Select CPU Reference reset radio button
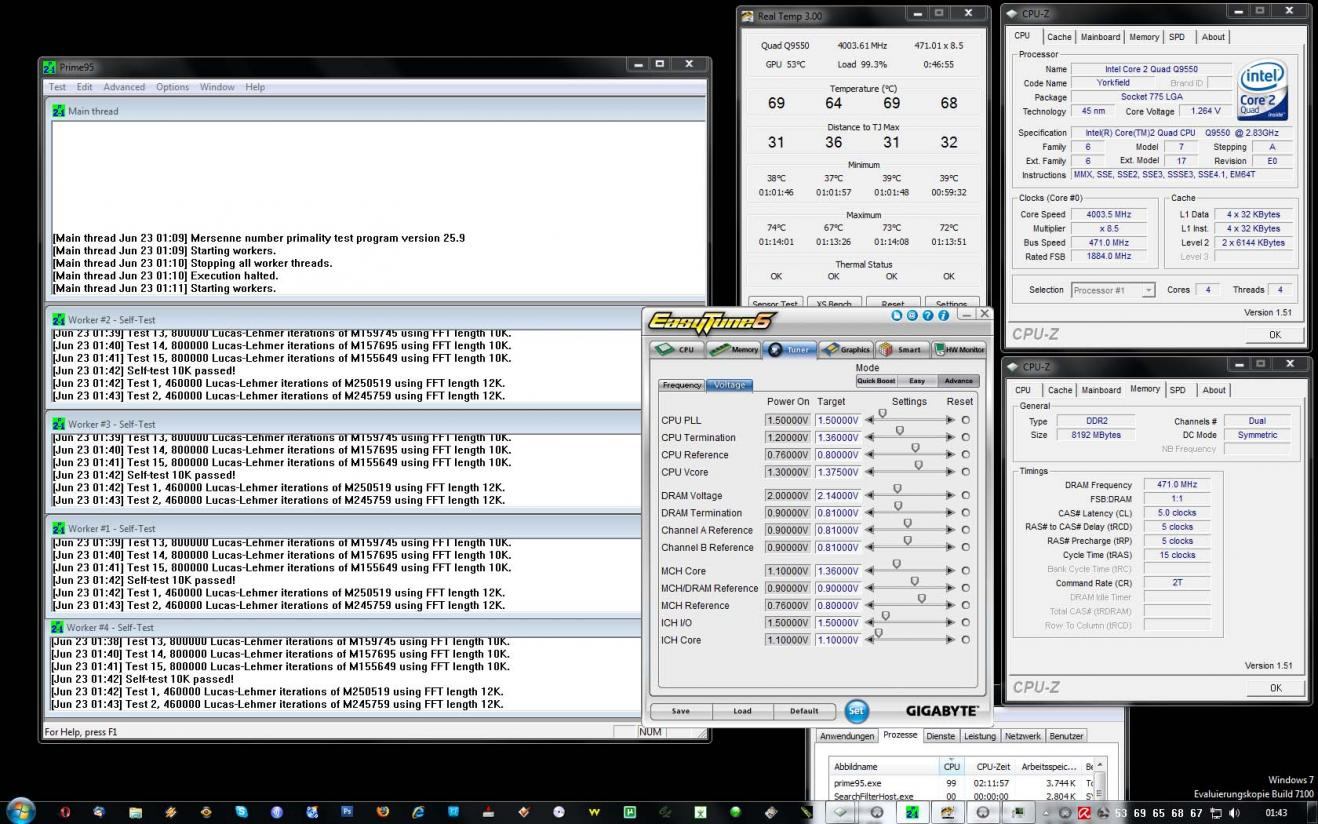This screenshot has width=1318, height=824. (x=965, y=455)
